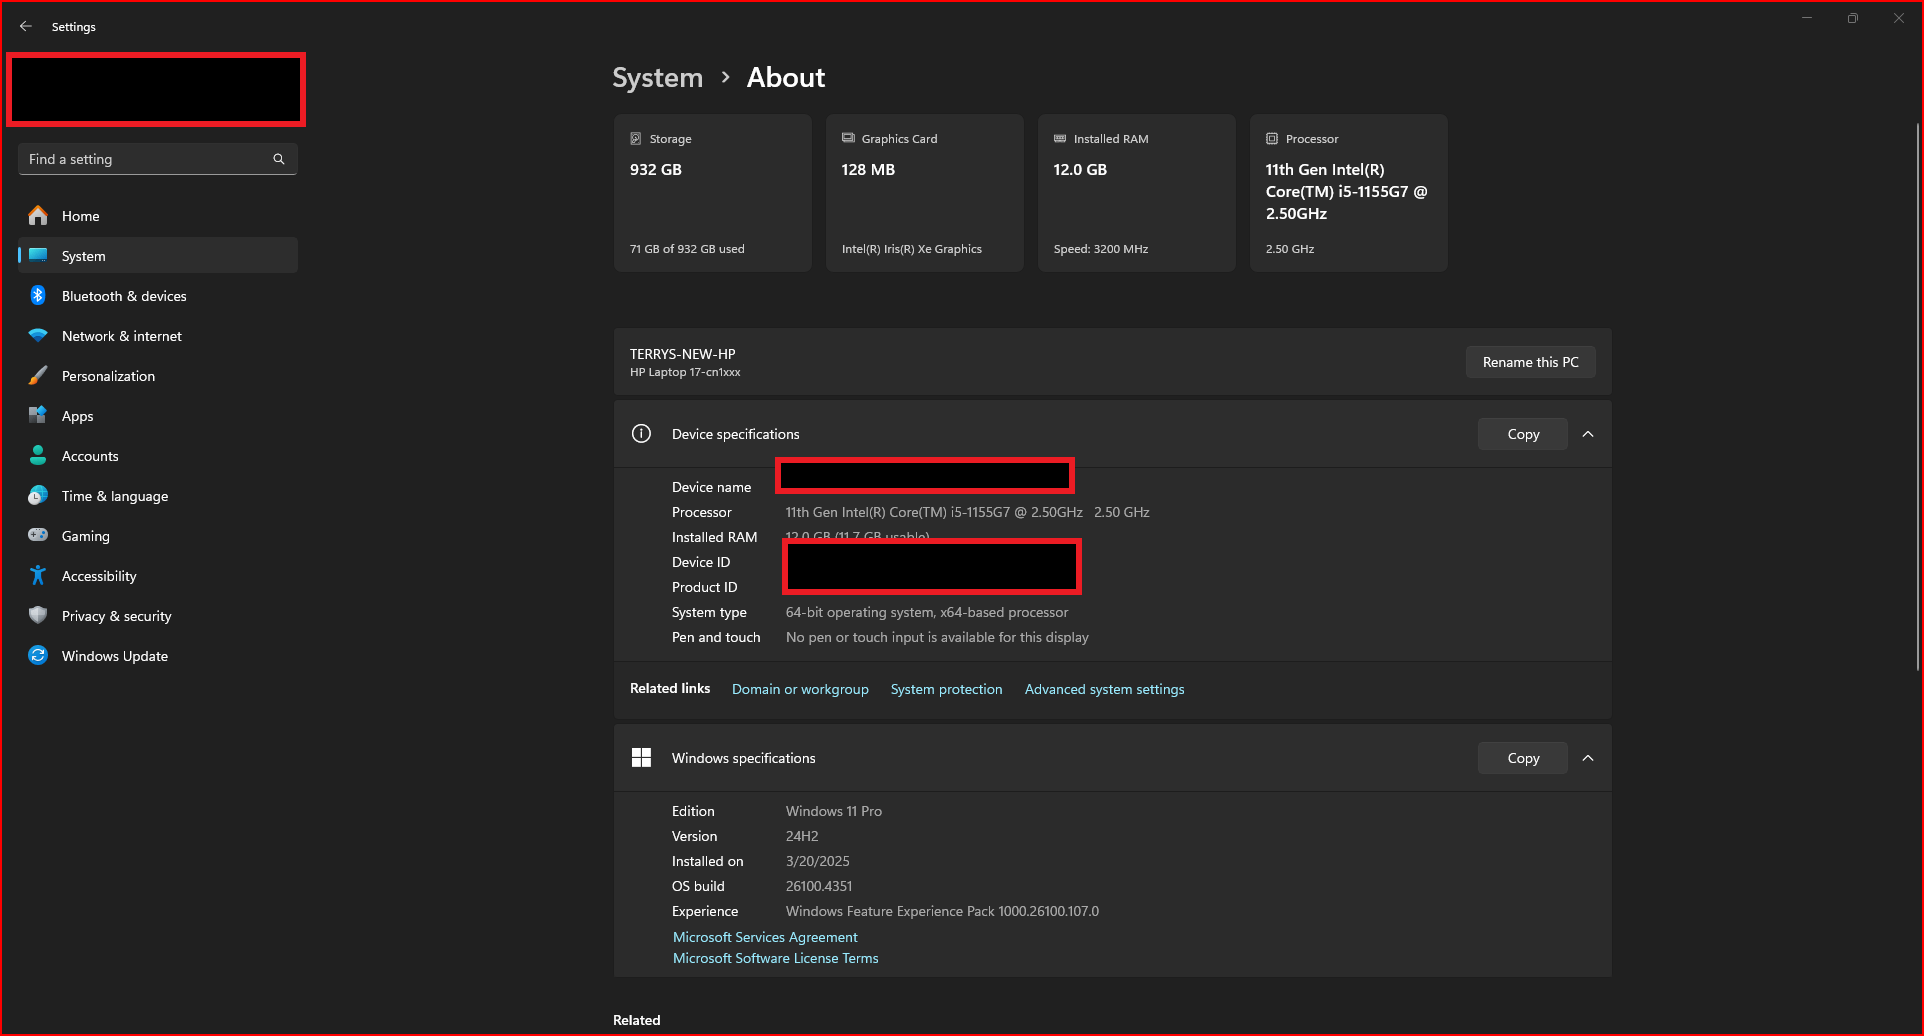Open Advanced system settings link
The width and height of the screenshot is (1924, 1036).
(x=1104, y=689)
